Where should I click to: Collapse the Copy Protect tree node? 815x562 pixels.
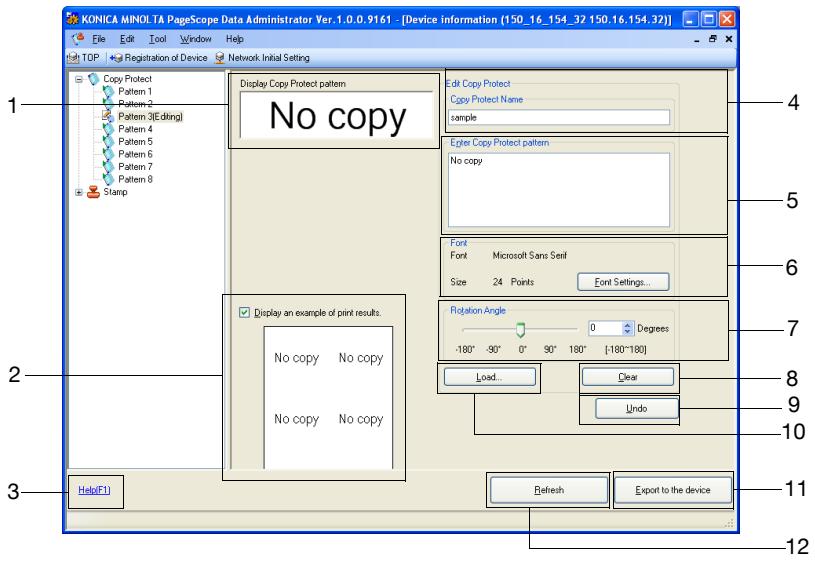[x=78, y=80]
